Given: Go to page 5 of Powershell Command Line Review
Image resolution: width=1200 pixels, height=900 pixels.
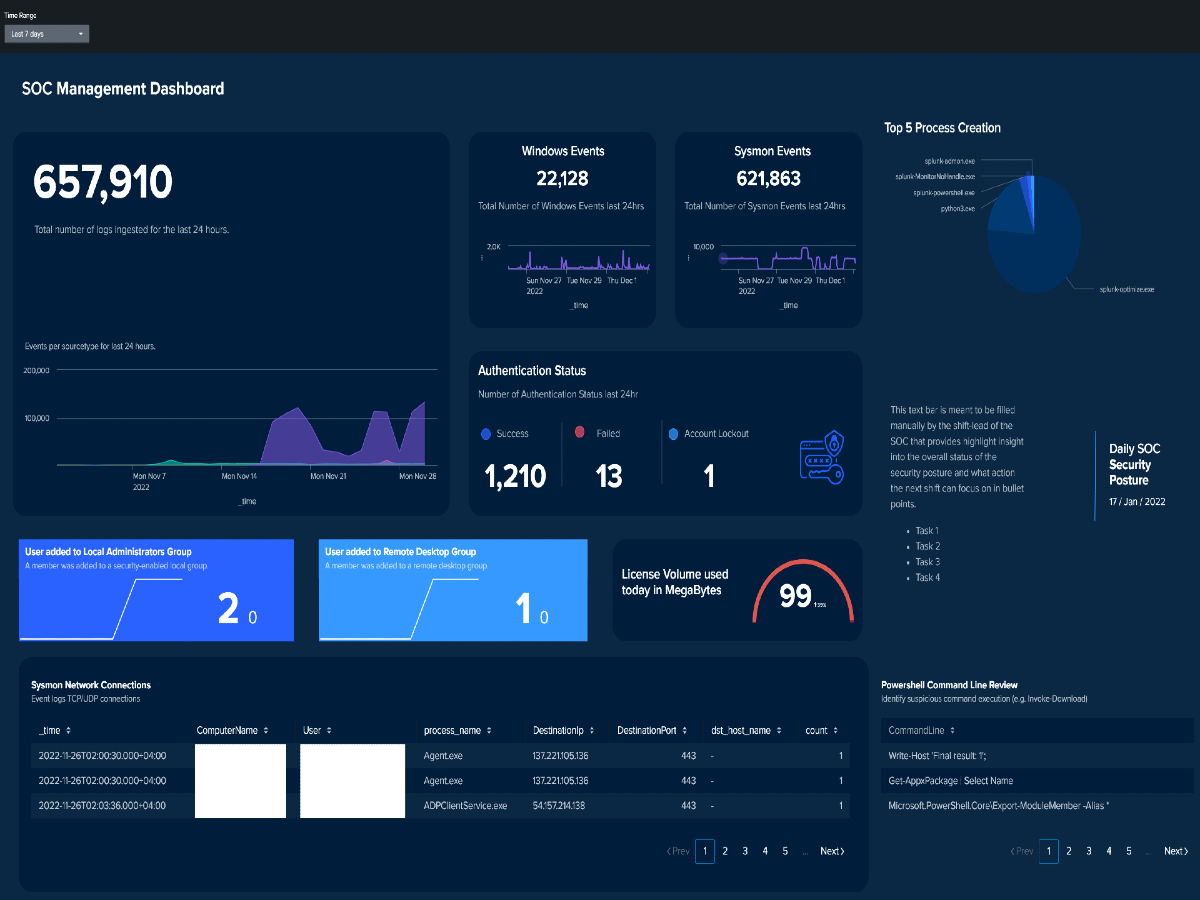Looking at the screenshot, I should [1129, 851].
